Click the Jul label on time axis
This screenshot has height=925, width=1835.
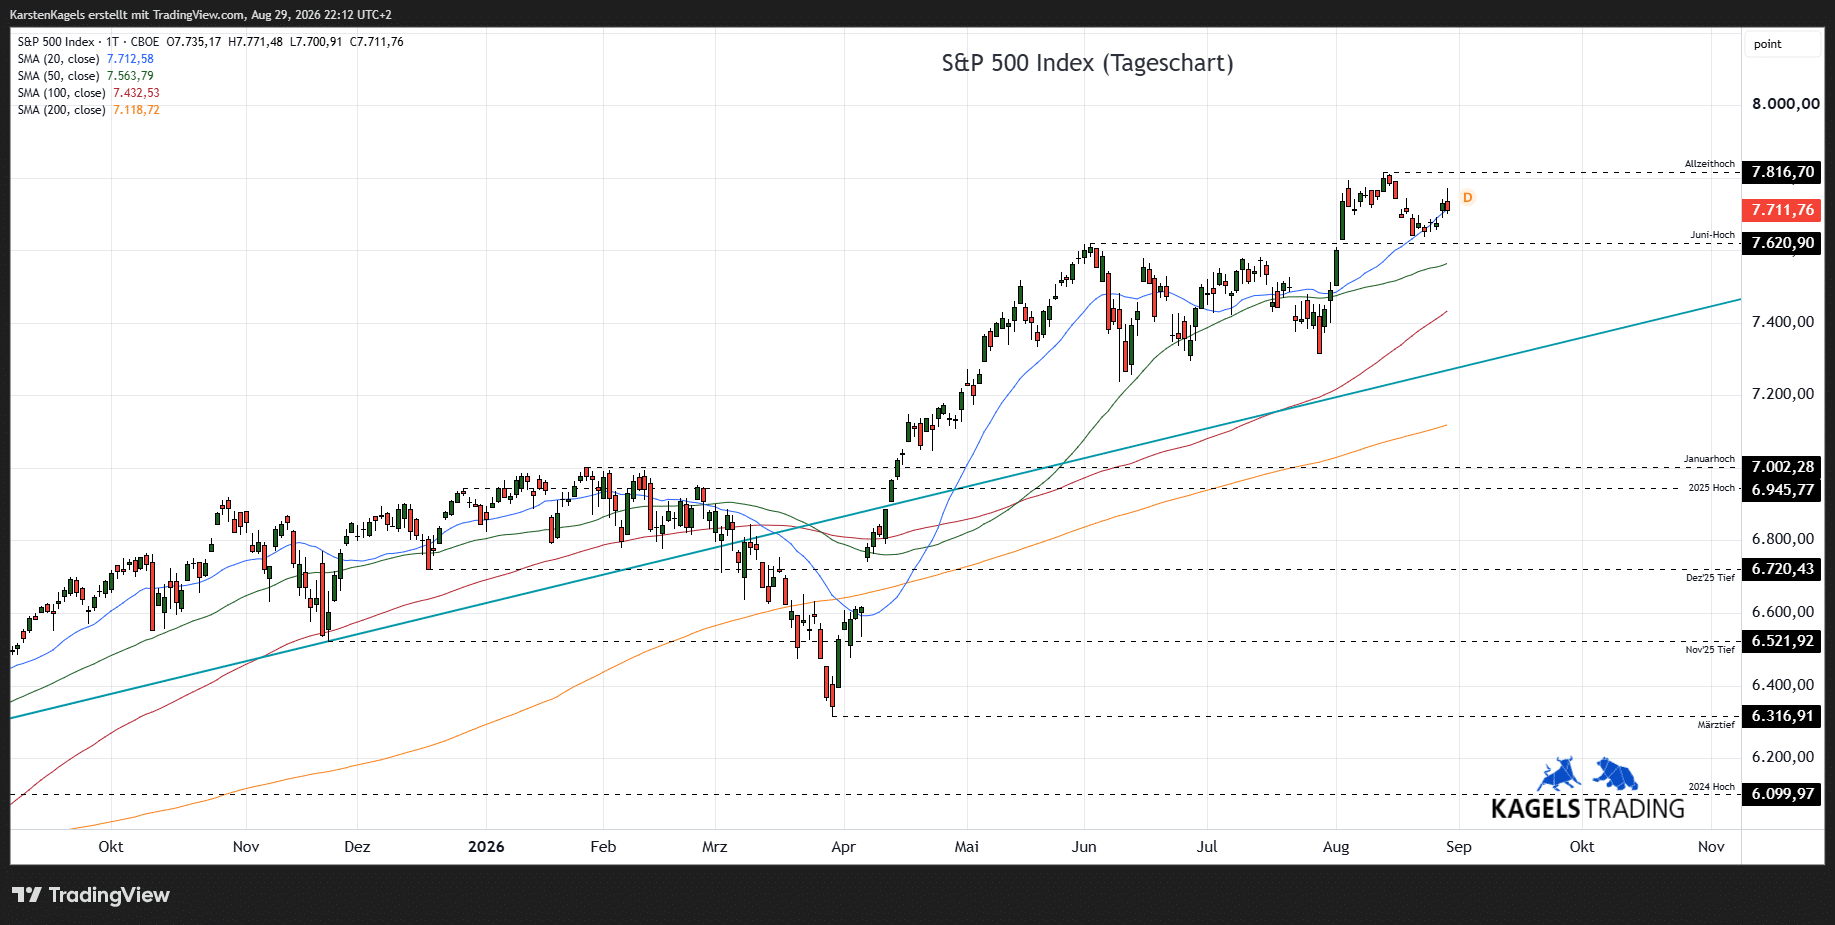click(1207, 847)
